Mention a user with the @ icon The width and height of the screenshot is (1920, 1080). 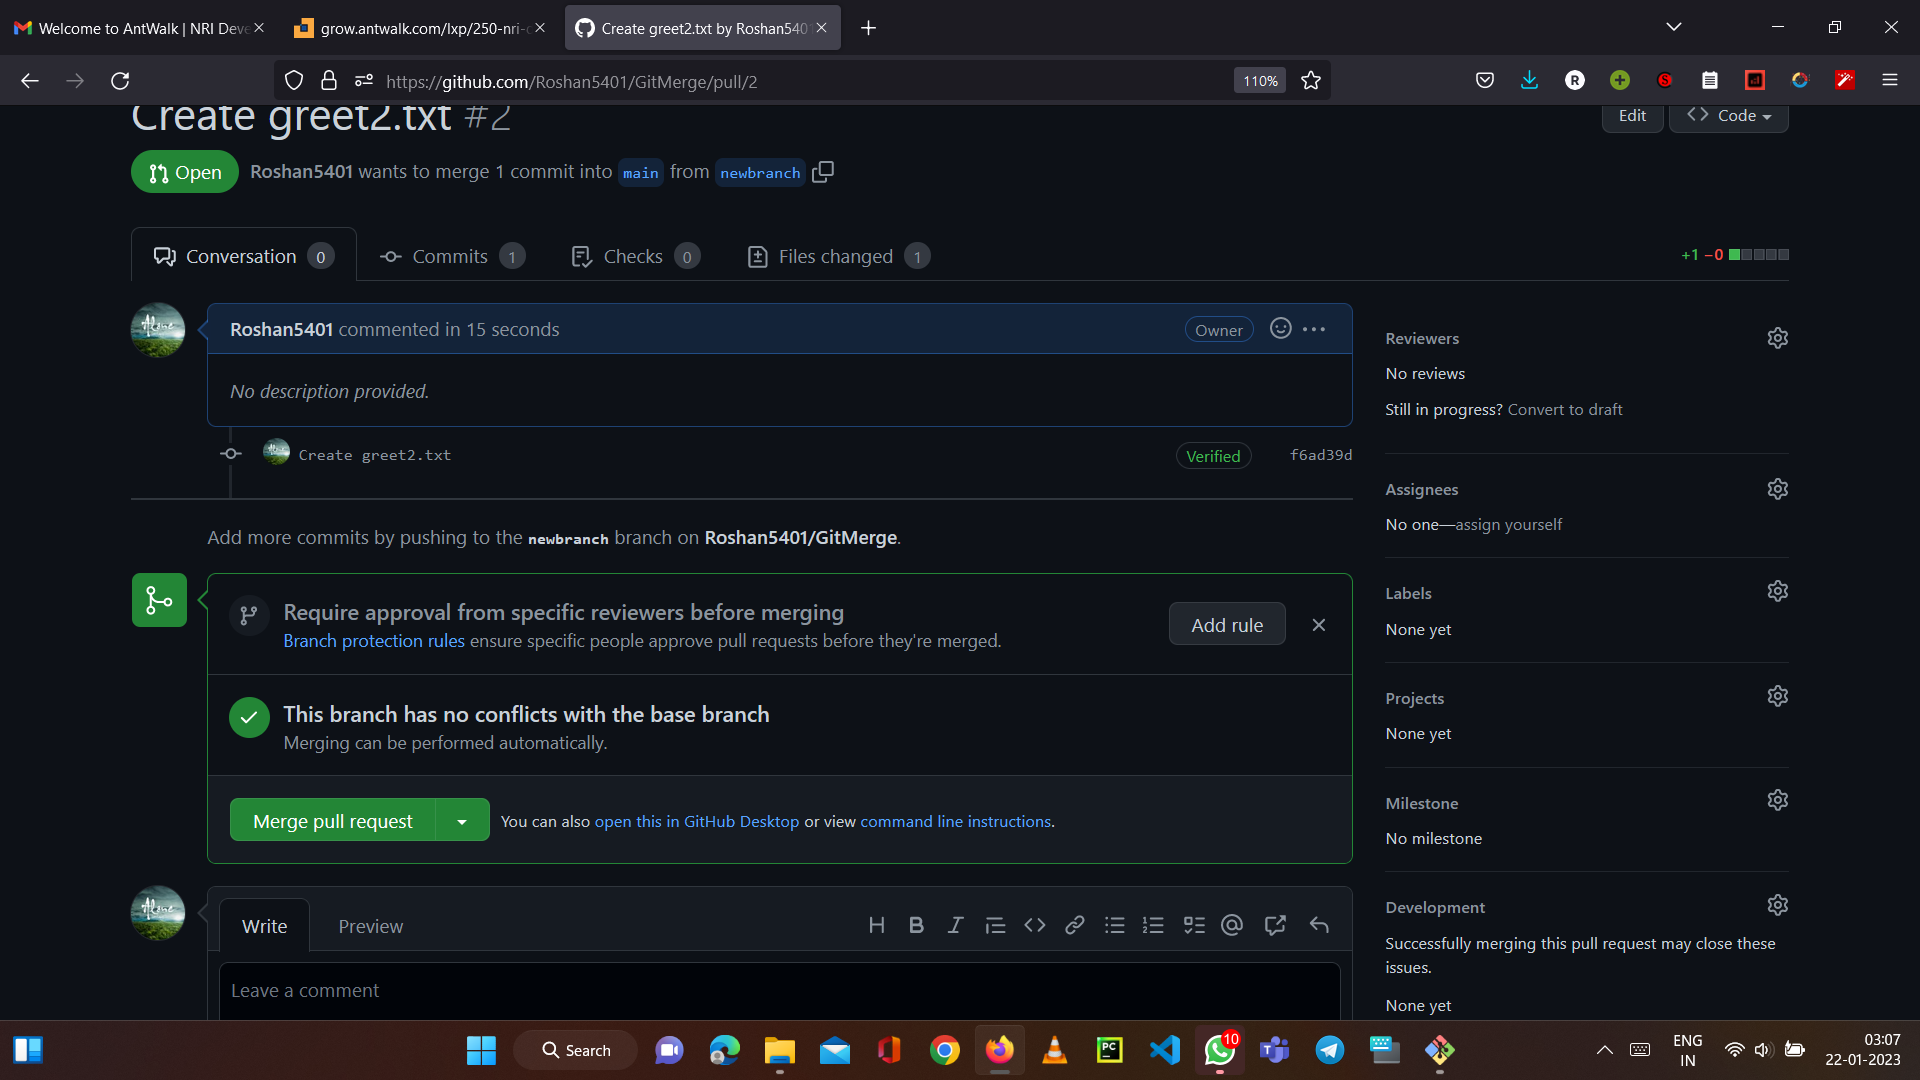pyautogui.click(x=1231, y=925)
